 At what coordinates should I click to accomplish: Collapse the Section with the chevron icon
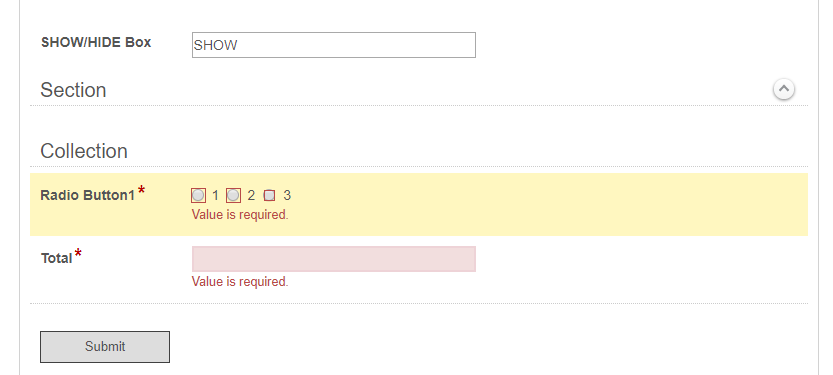pos(784,89)
